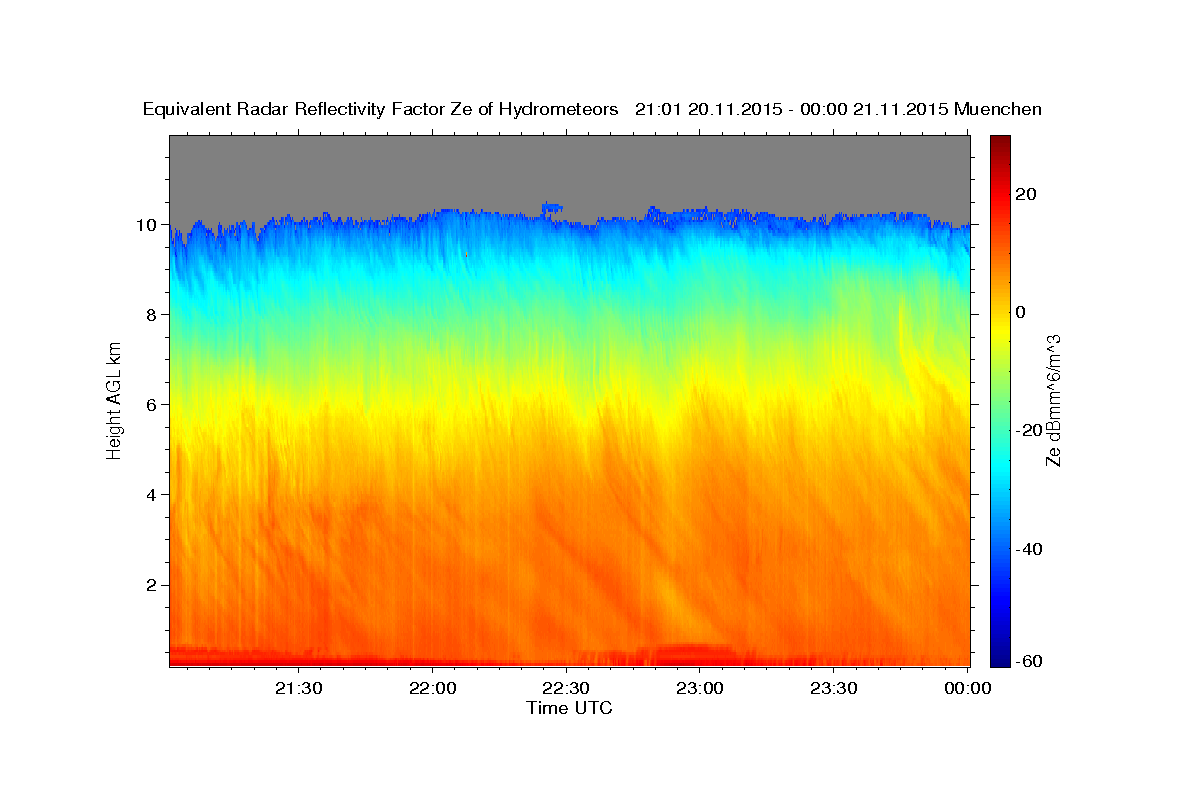Click the 'Ze dBmm^6/m^3' colorbar label

tap(1052, 401)
